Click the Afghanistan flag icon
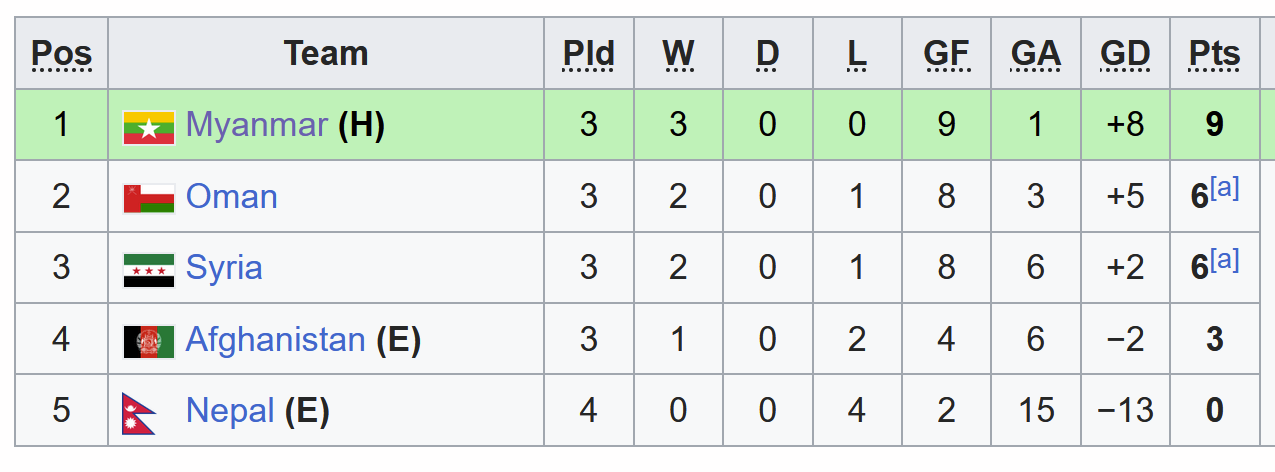Image resolution: width=1275 pixels, height=472 pixels. pyautogui.click(x=149, y=341)
